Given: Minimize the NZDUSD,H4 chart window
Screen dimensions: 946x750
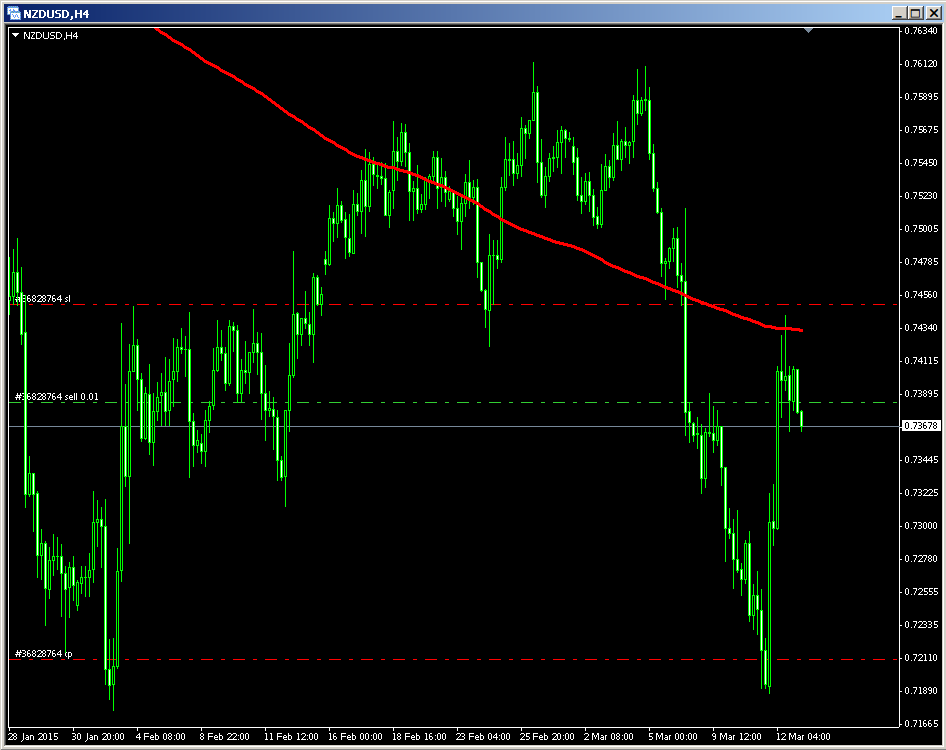Looking at the screenshot, I should pos(899,13).
